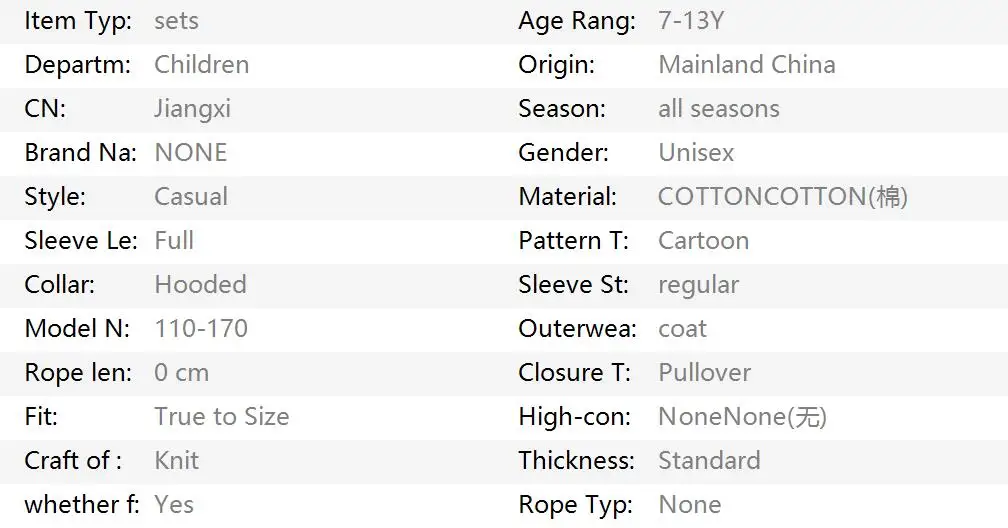Select the "Pullover" closure type value

704,373
